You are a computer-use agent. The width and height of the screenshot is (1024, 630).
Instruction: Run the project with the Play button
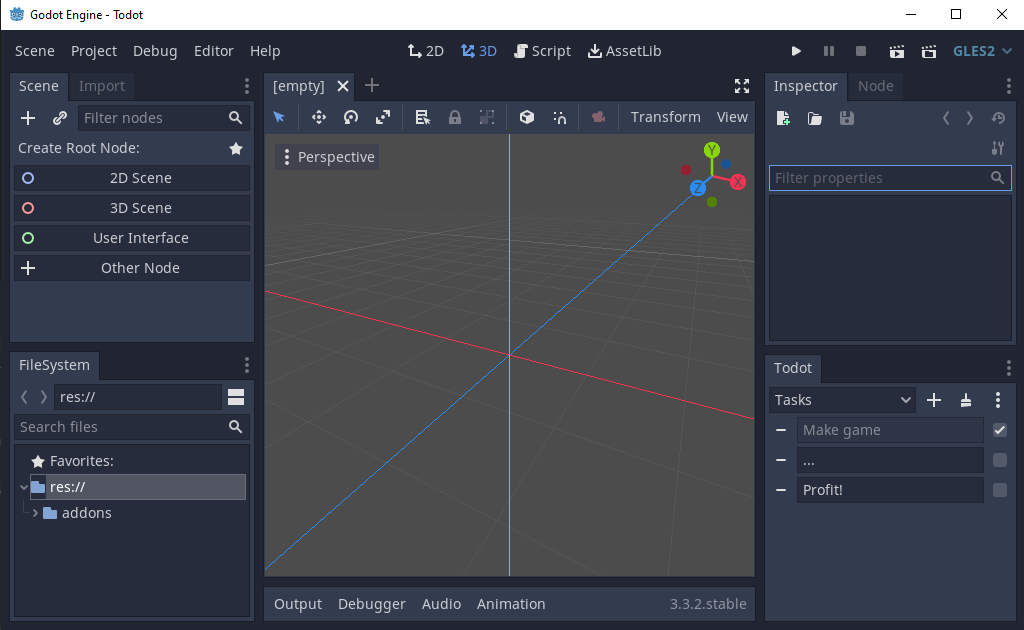(796, 51)
